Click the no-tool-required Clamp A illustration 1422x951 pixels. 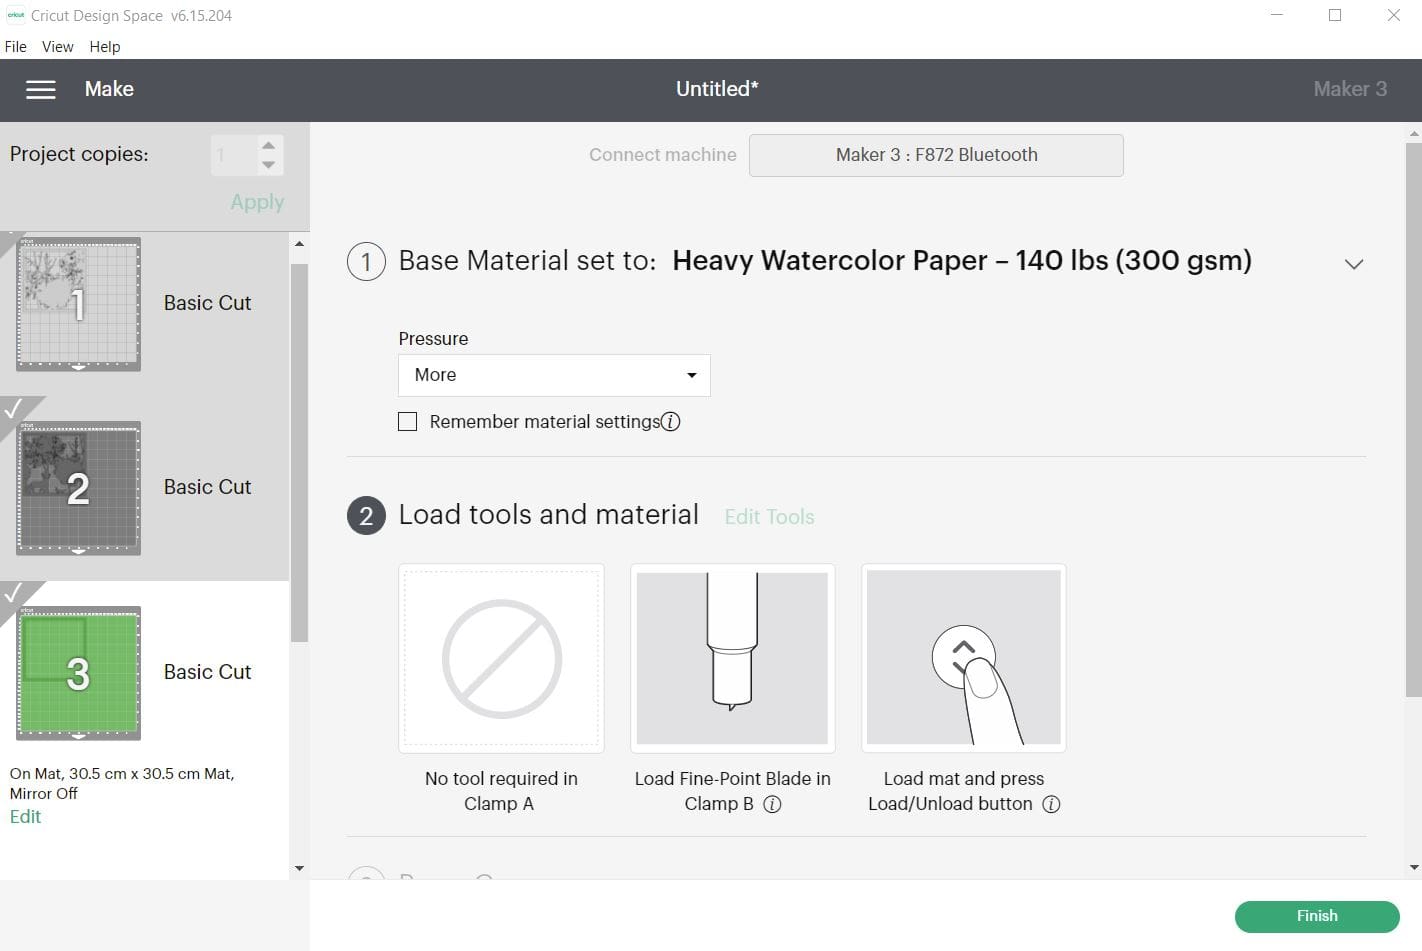[501, 658]
